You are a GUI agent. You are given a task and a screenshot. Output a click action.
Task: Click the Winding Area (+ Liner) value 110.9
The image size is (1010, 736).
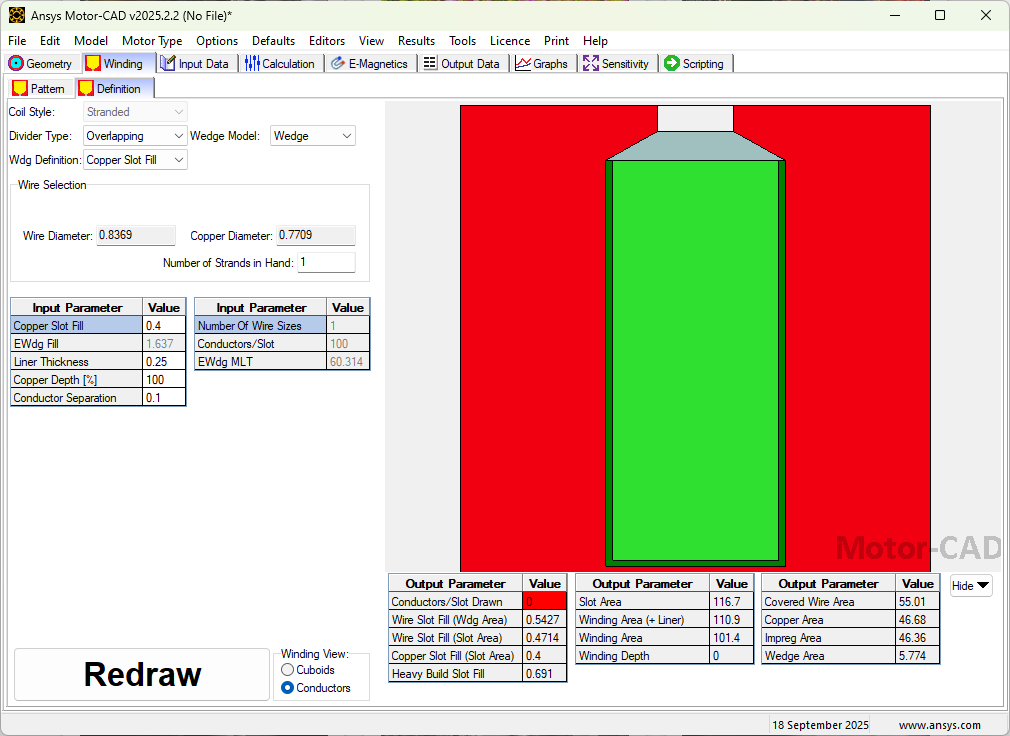[x=731, y=620]
